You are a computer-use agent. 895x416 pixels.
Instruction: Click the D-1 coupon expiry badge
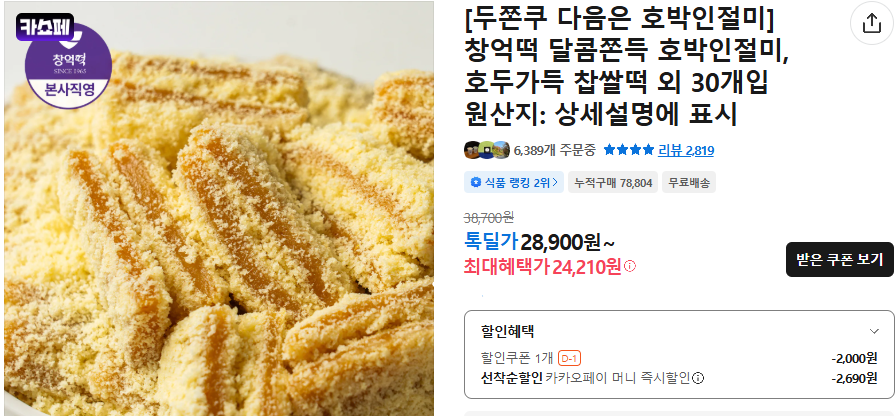pos(569,358)
